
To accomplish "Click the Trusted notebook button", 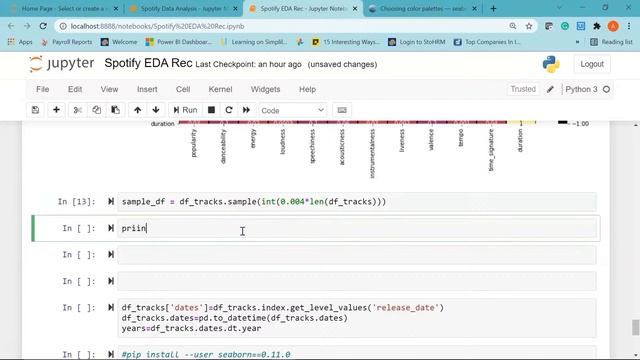I will tap(523, 89).
